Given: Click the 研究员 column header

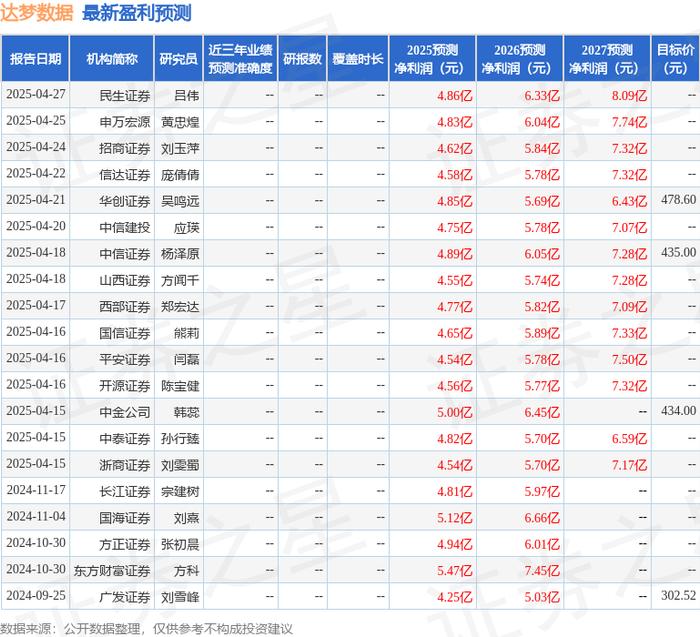Looking at the screenshot, I should click(x=179, y=59).
